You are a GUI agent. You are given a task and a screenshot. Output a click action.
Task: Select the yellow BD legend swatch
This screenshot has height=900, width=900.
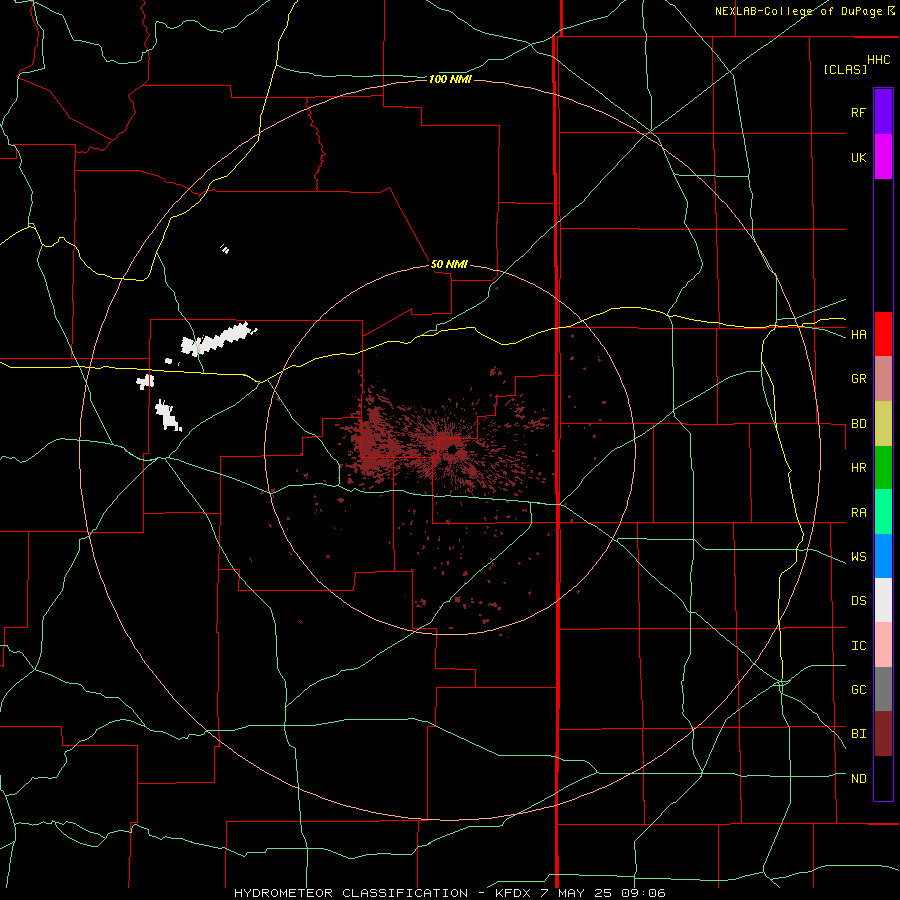(883, 424)
